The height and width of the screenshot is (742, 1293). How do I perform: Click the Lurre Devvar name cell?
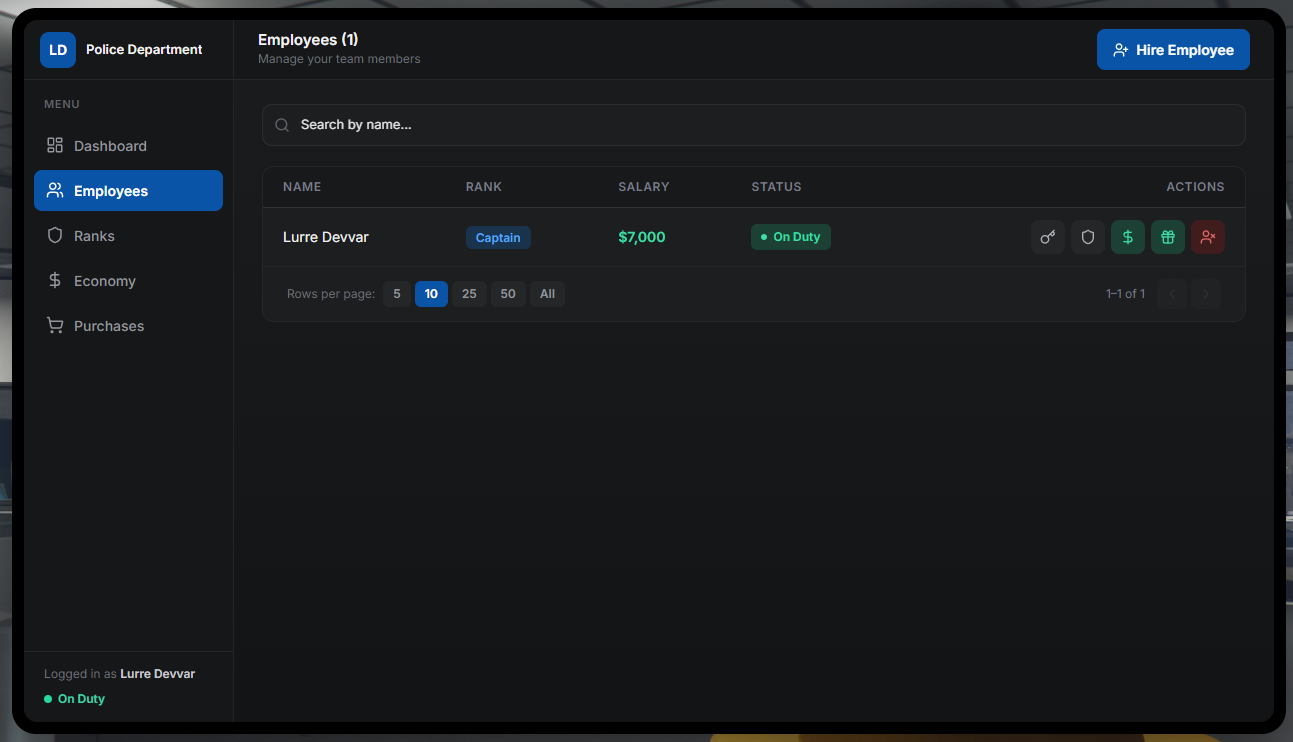pyautogui.click(x=326, y=237)
